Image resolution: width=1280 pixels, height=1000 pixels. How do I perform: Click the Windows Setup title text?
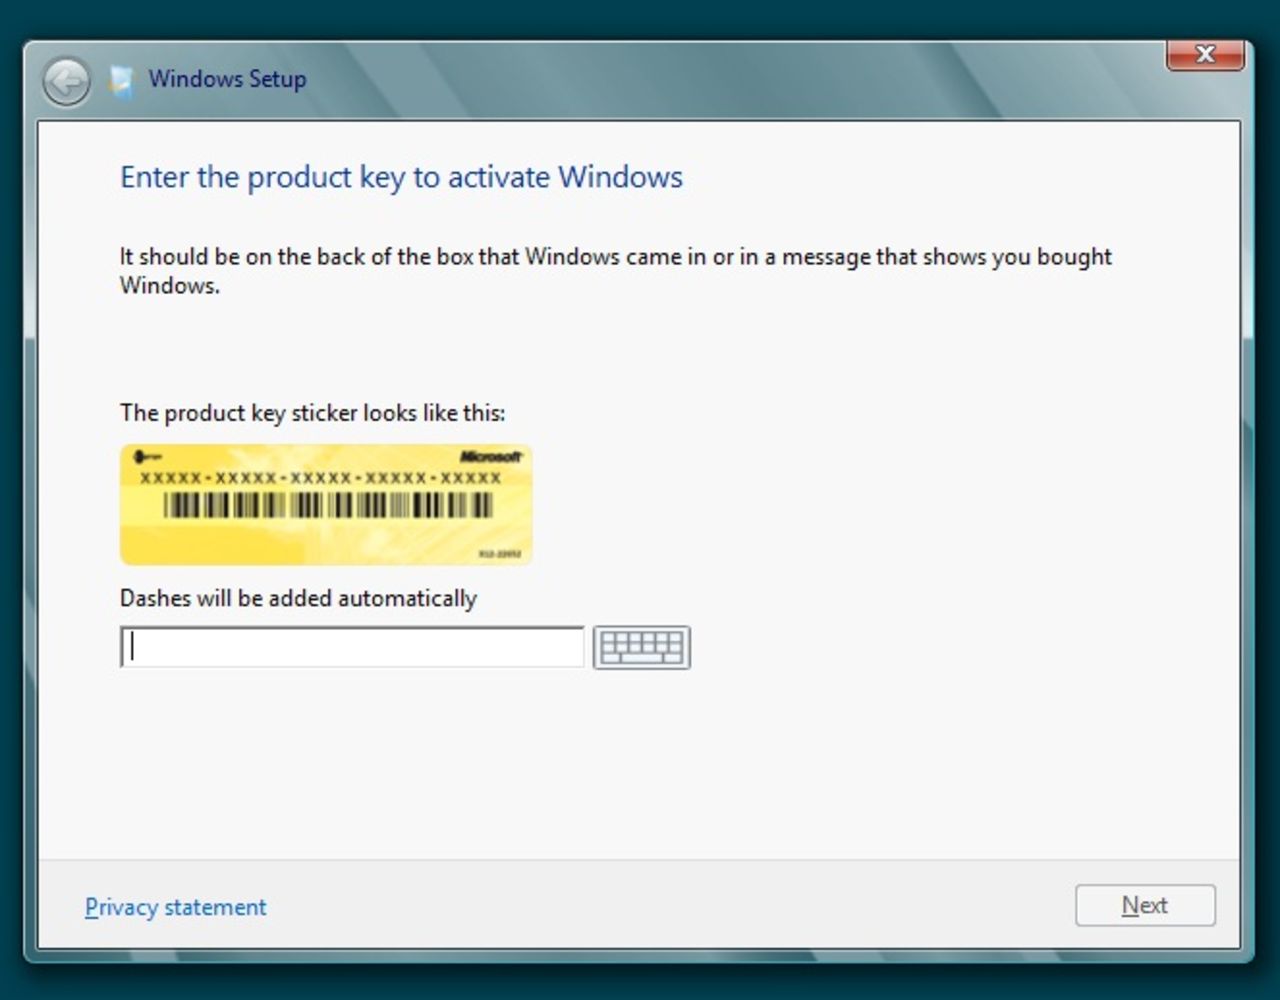[227, 79]
